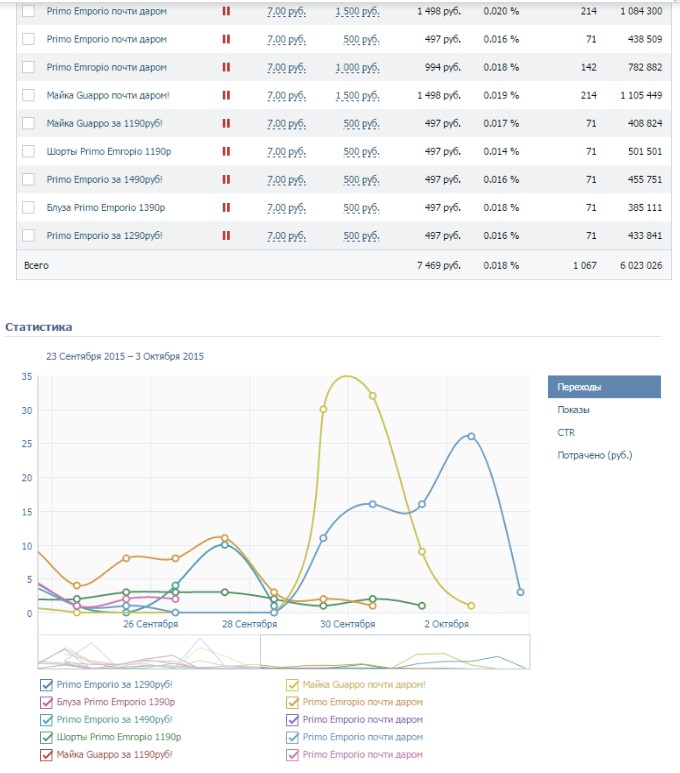
Task: Click pause icon of Шорты Primo Emropio 1190р
Action: (226, 151)
